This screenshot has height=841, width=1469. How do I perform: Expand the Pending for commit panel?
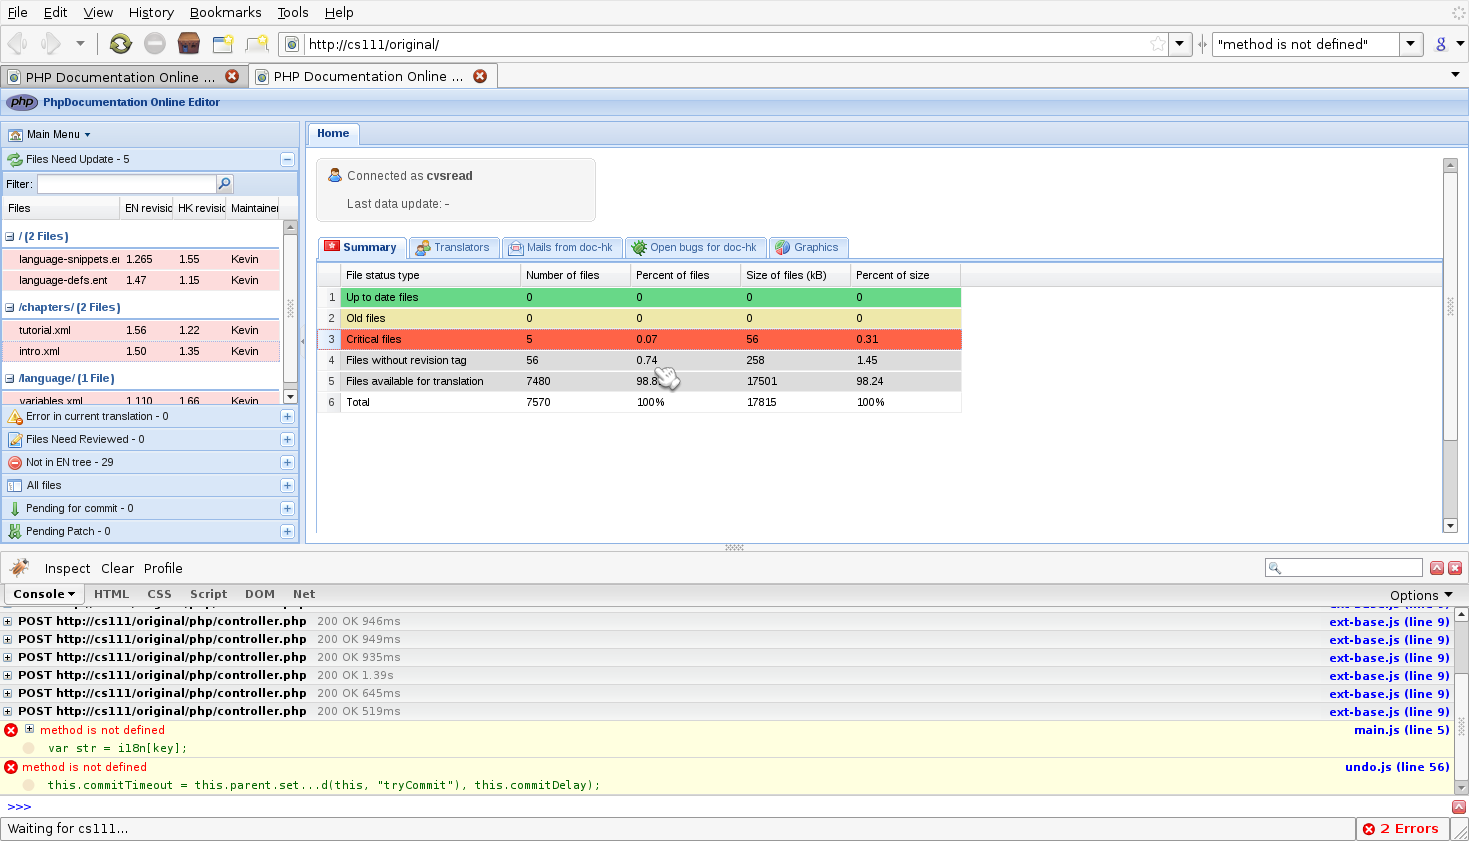(x=287, y=509)
